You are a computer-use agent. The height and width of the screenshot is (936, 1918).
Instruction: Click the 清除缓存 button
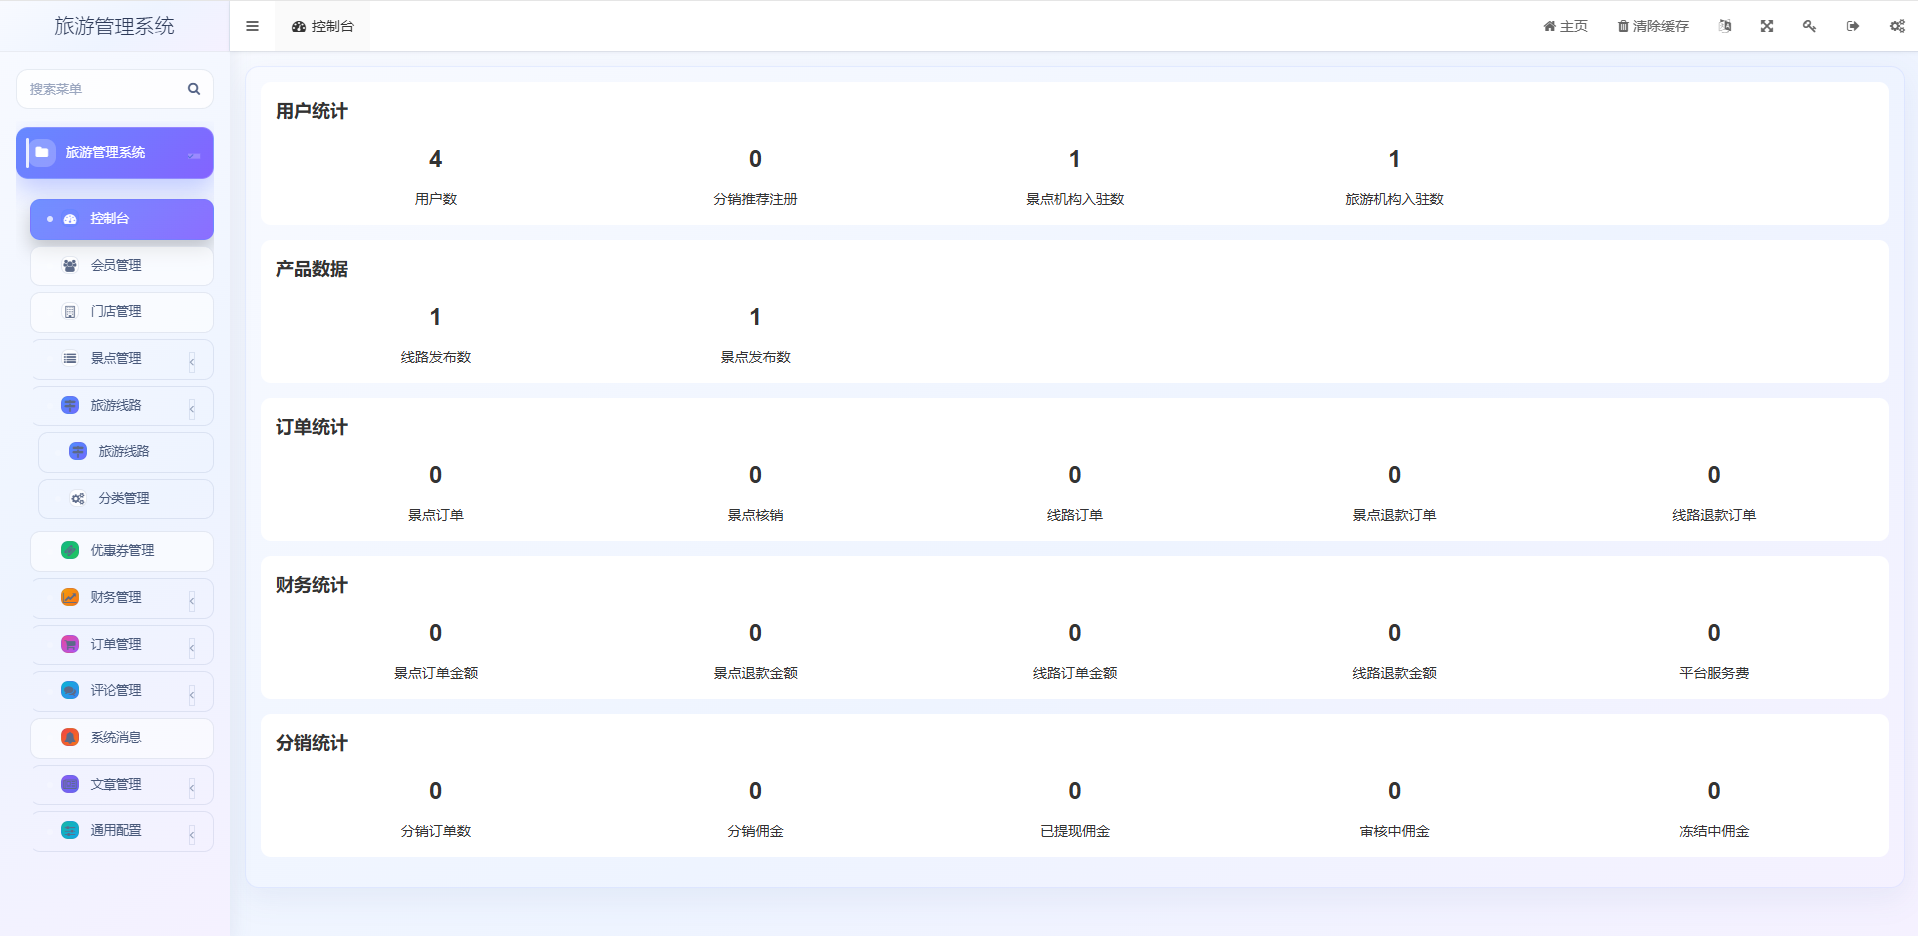coord(1653,26)
